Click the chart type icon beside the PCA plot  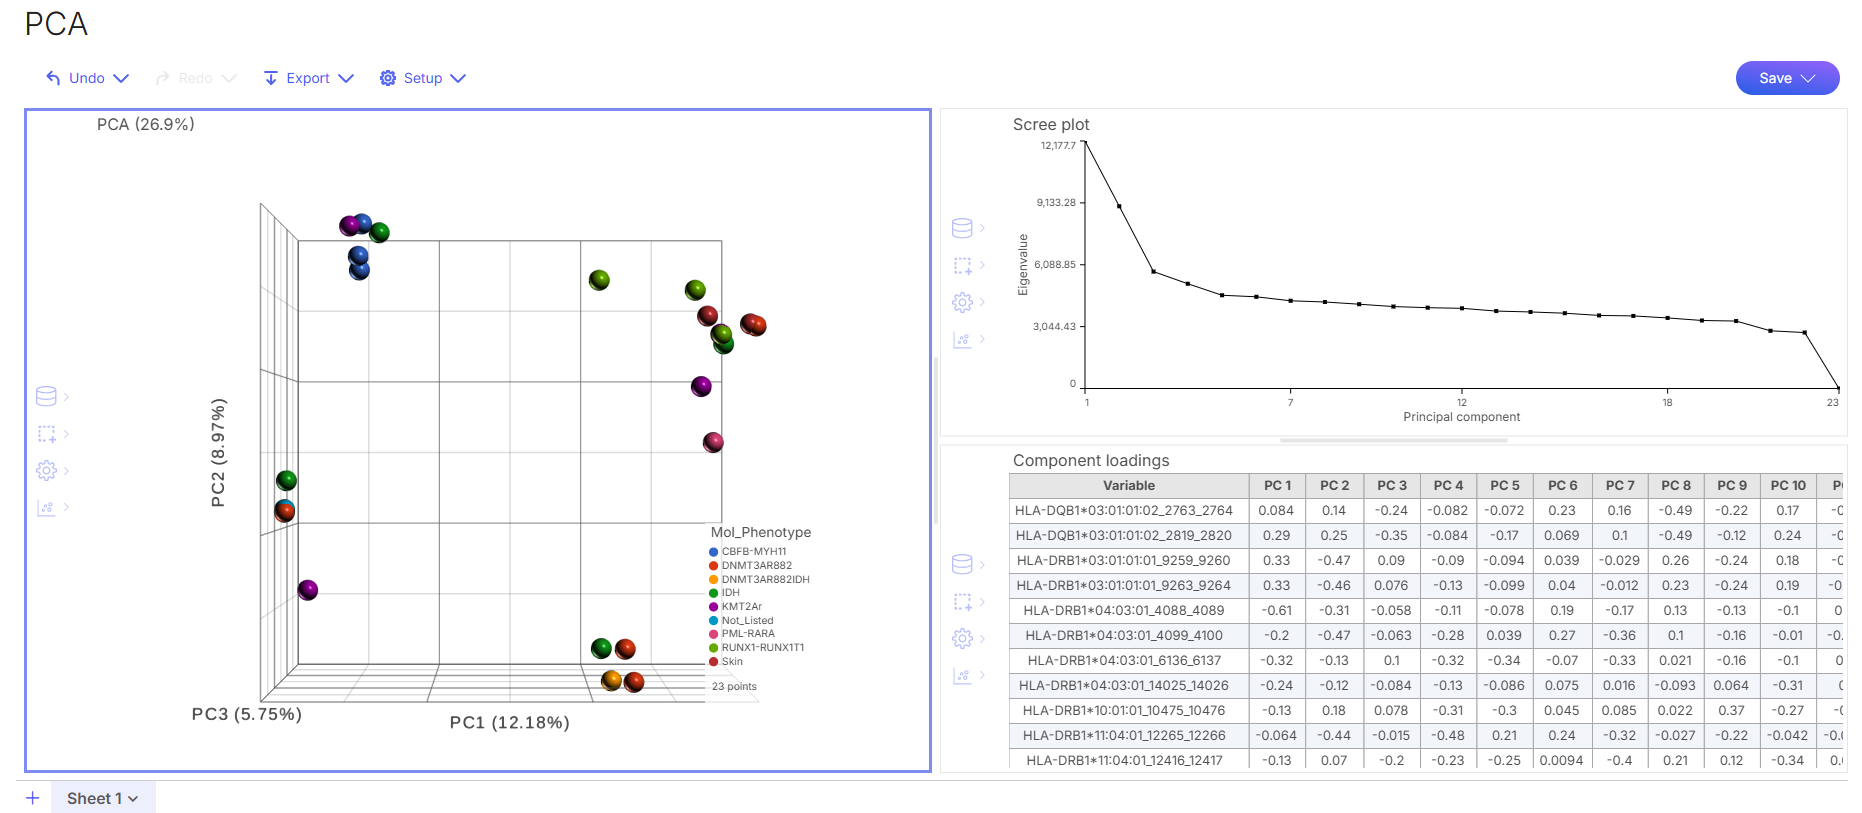click(46, 507)
